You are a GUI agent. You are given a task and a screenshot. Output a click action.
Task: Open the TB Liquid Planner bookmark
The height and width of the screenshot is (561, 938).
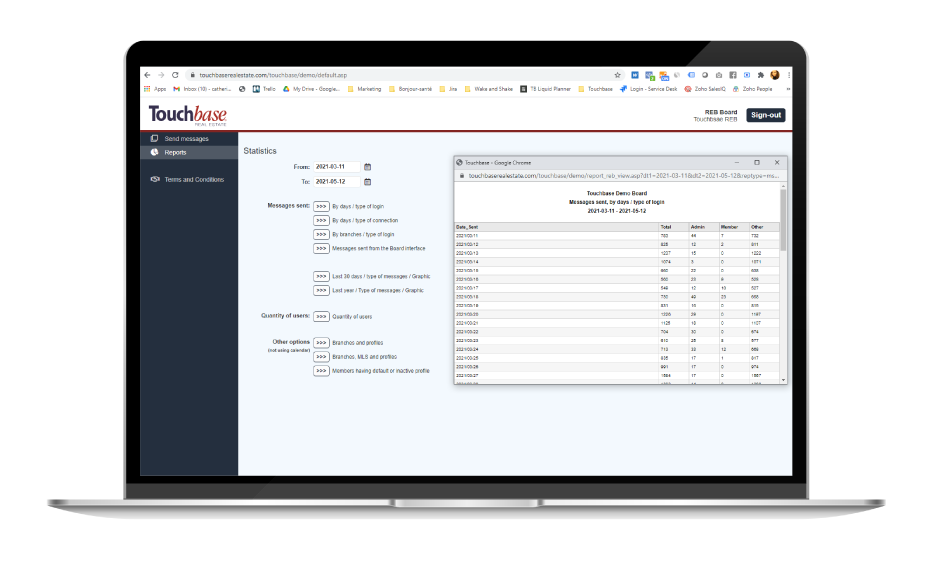pos(545,89)
